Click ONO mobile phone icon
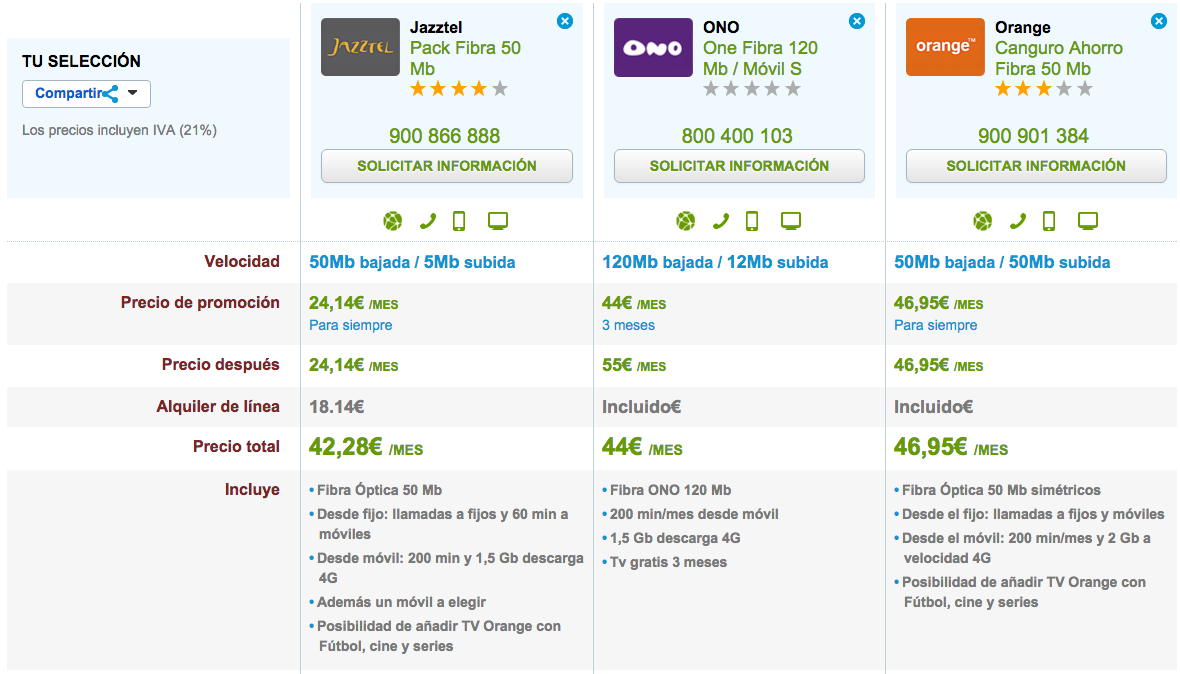 coord(752,220)
